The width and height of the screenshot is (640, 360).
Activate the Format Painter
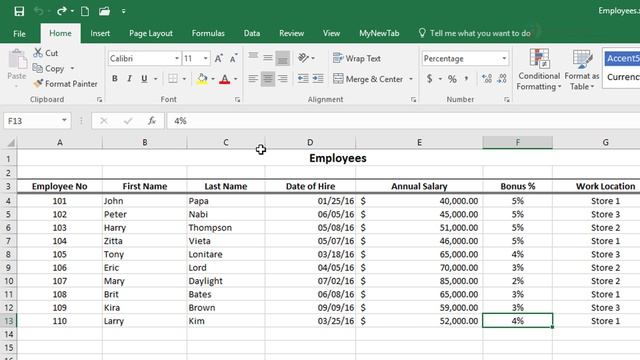(x=65, y=84)
